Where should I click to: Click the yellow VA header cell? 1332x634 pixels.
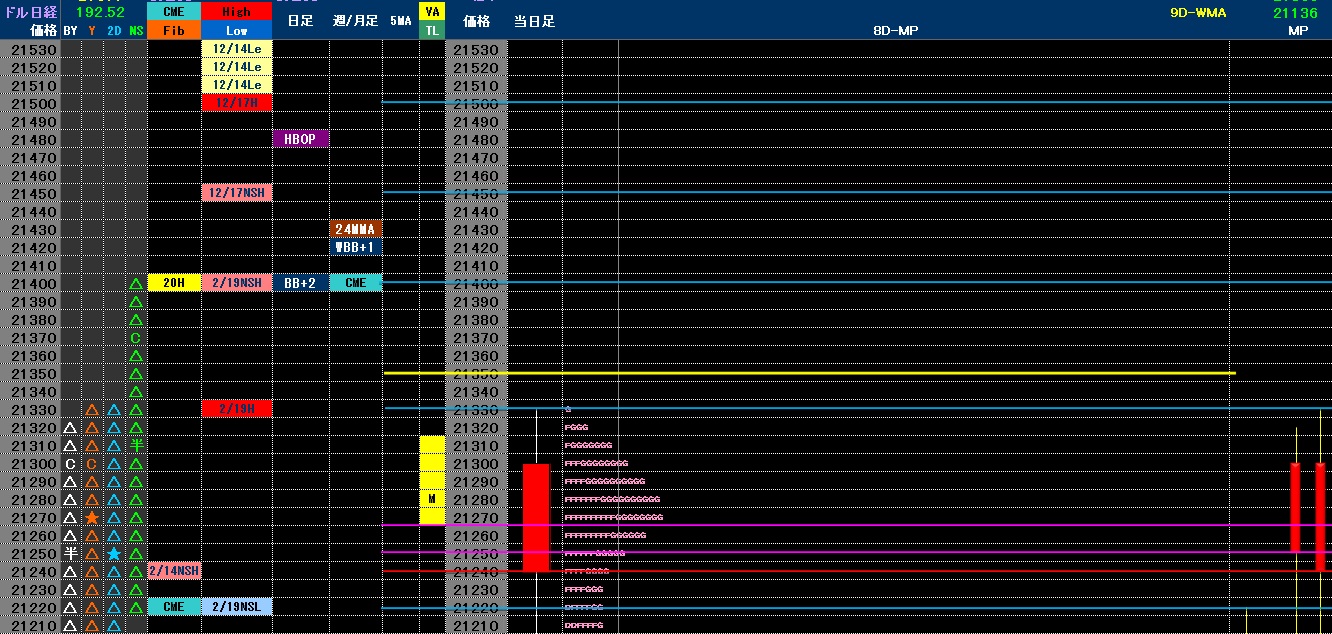[x=432, y=11]
